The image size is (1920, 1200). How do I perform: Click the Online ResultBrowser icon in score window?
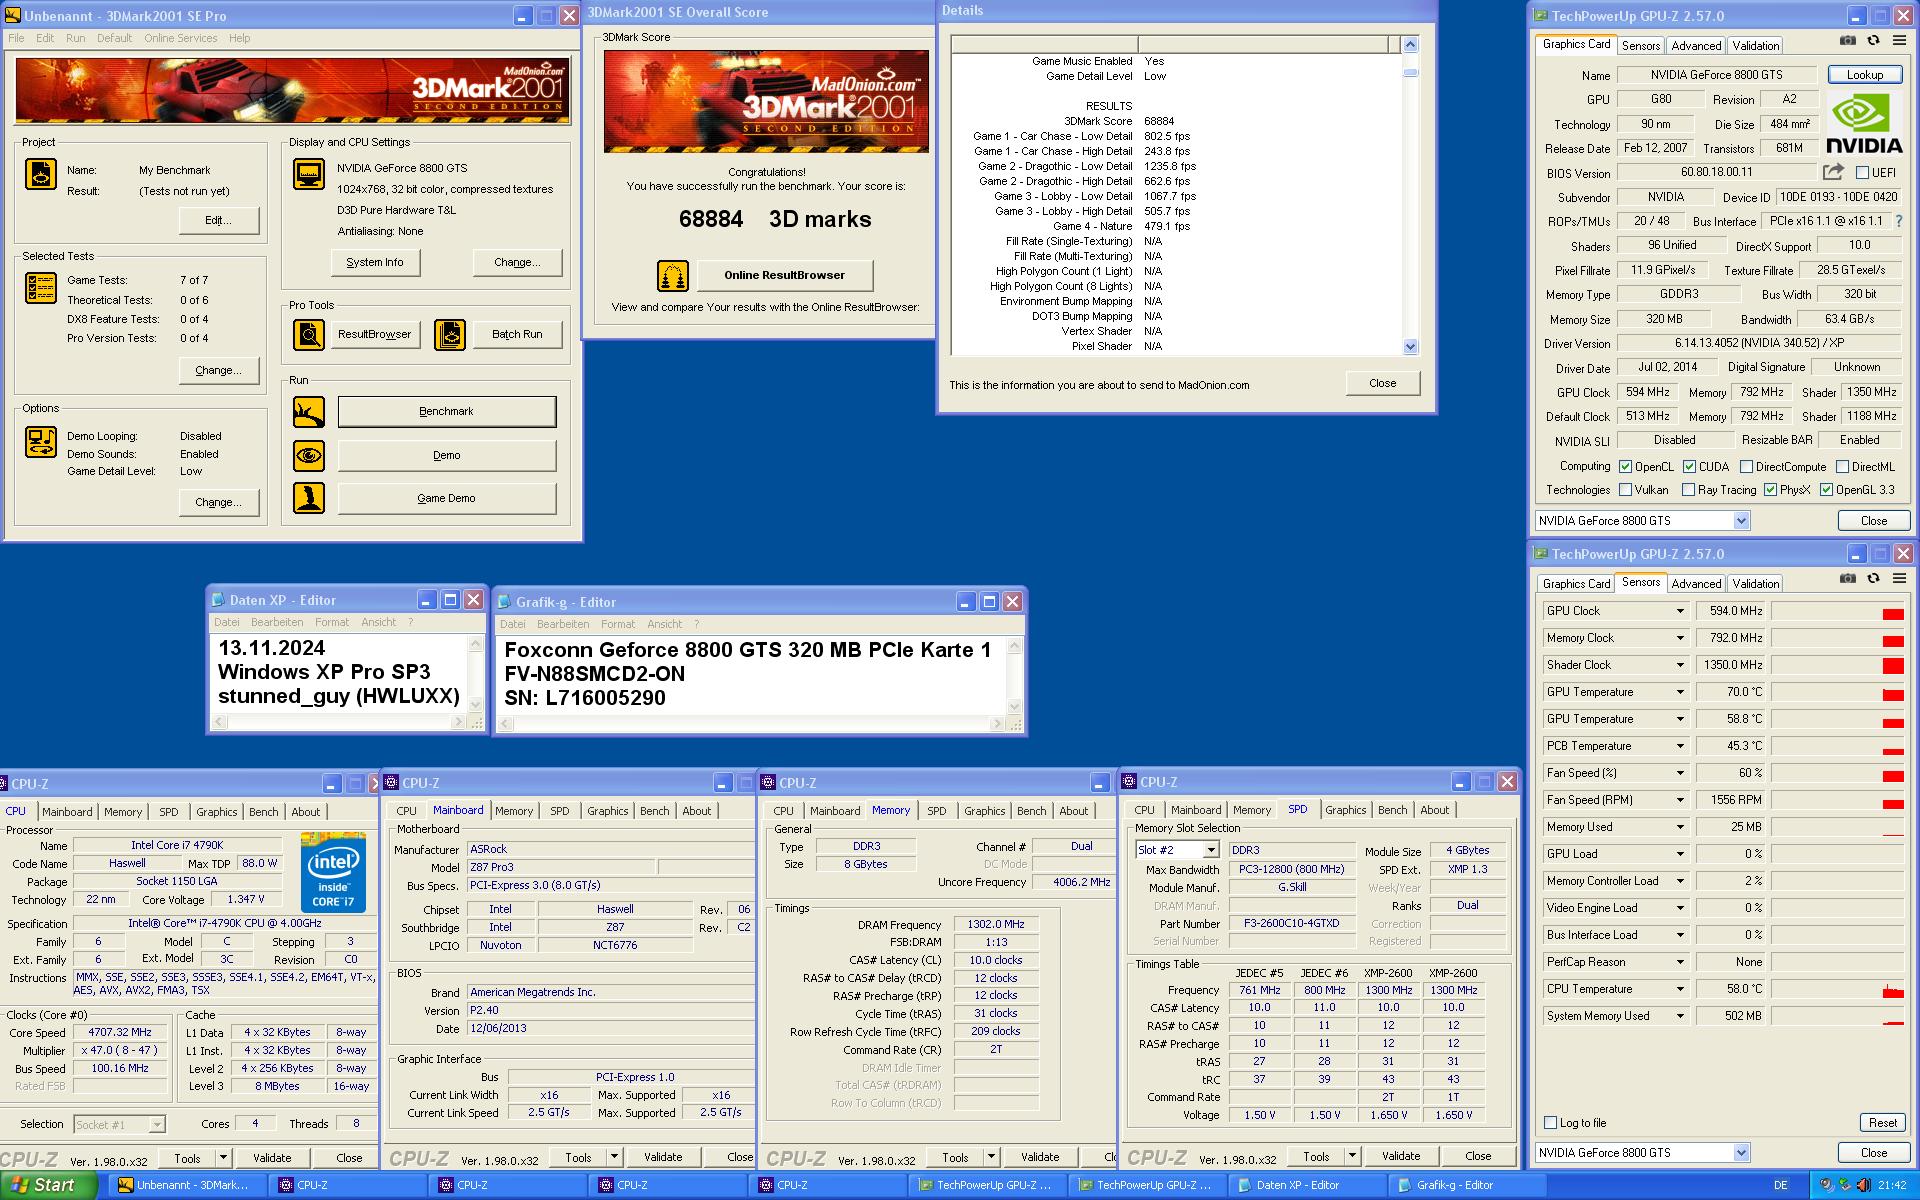(673, 275)
